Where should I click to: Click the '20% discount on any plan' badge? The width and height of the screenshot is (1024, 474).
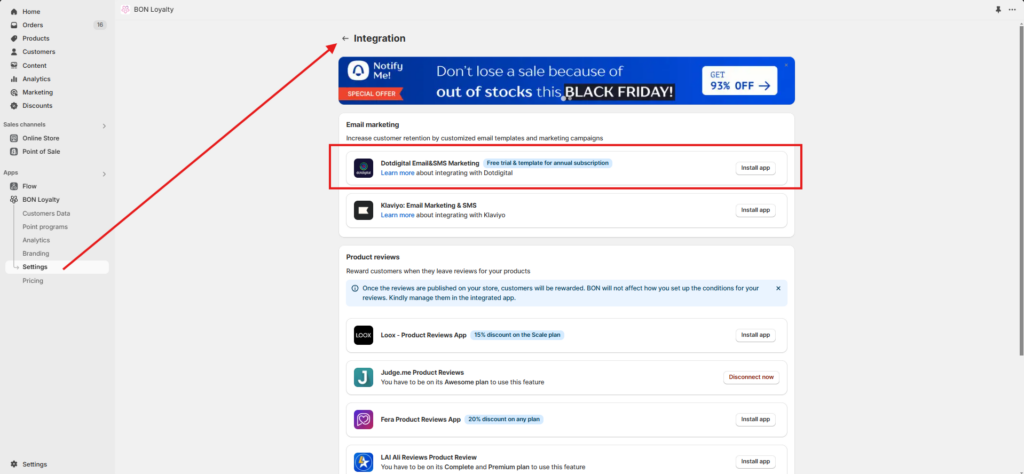click(504, 419)
